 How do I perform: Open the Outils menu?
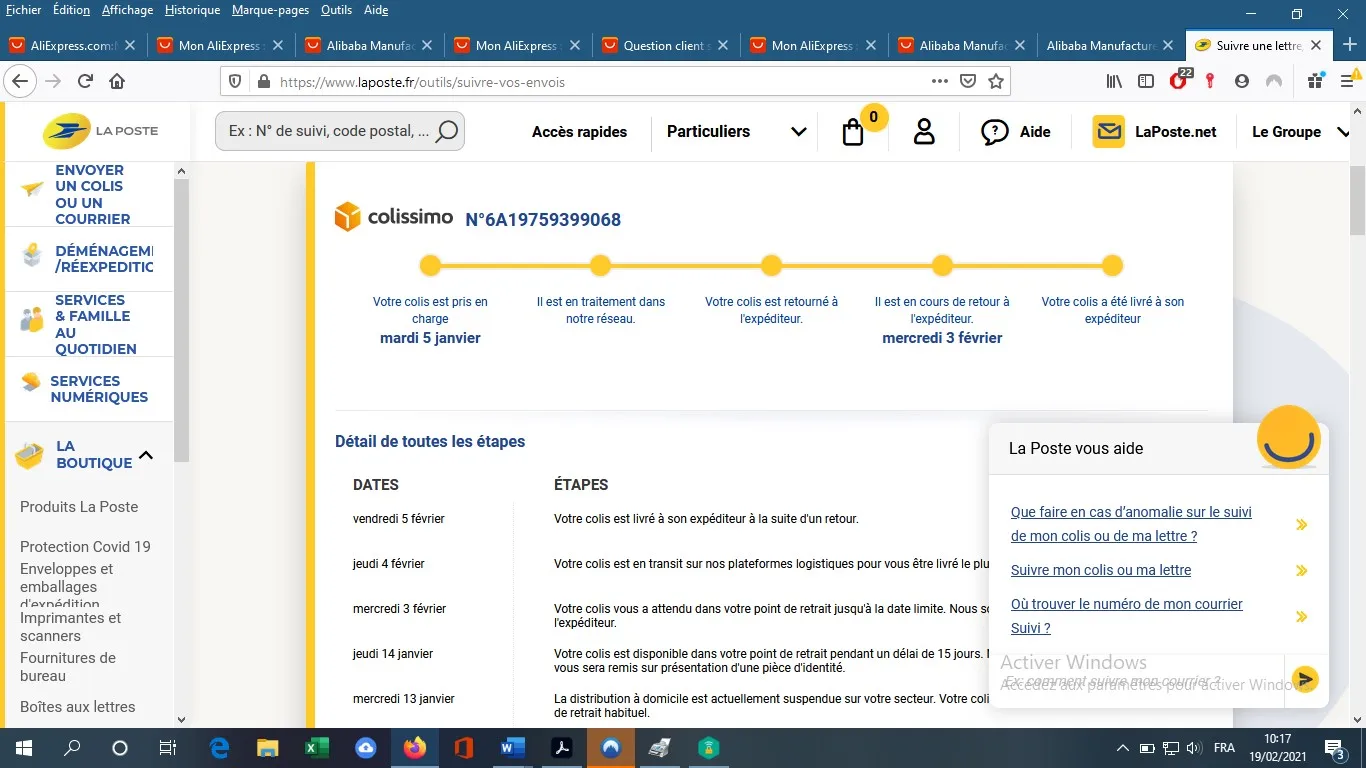pyautogui.click(x=337, y=10)
